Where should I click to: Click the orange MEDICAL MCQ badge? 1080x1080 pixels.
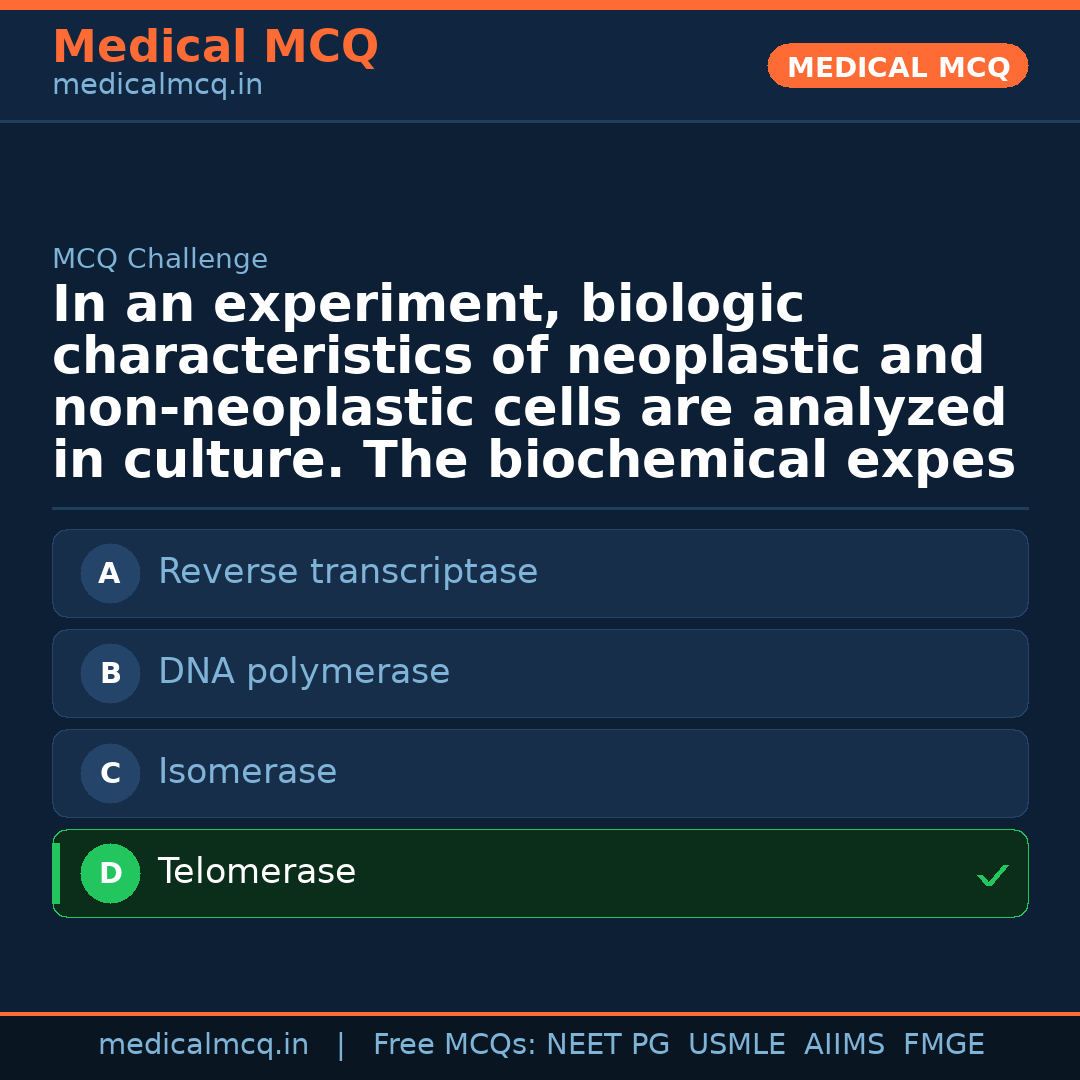tap(898, 66)
